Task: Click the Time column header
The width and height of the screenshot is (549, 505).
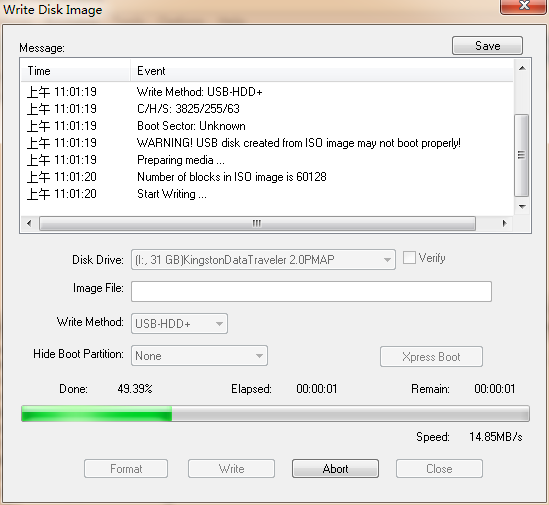Action: 76,71
